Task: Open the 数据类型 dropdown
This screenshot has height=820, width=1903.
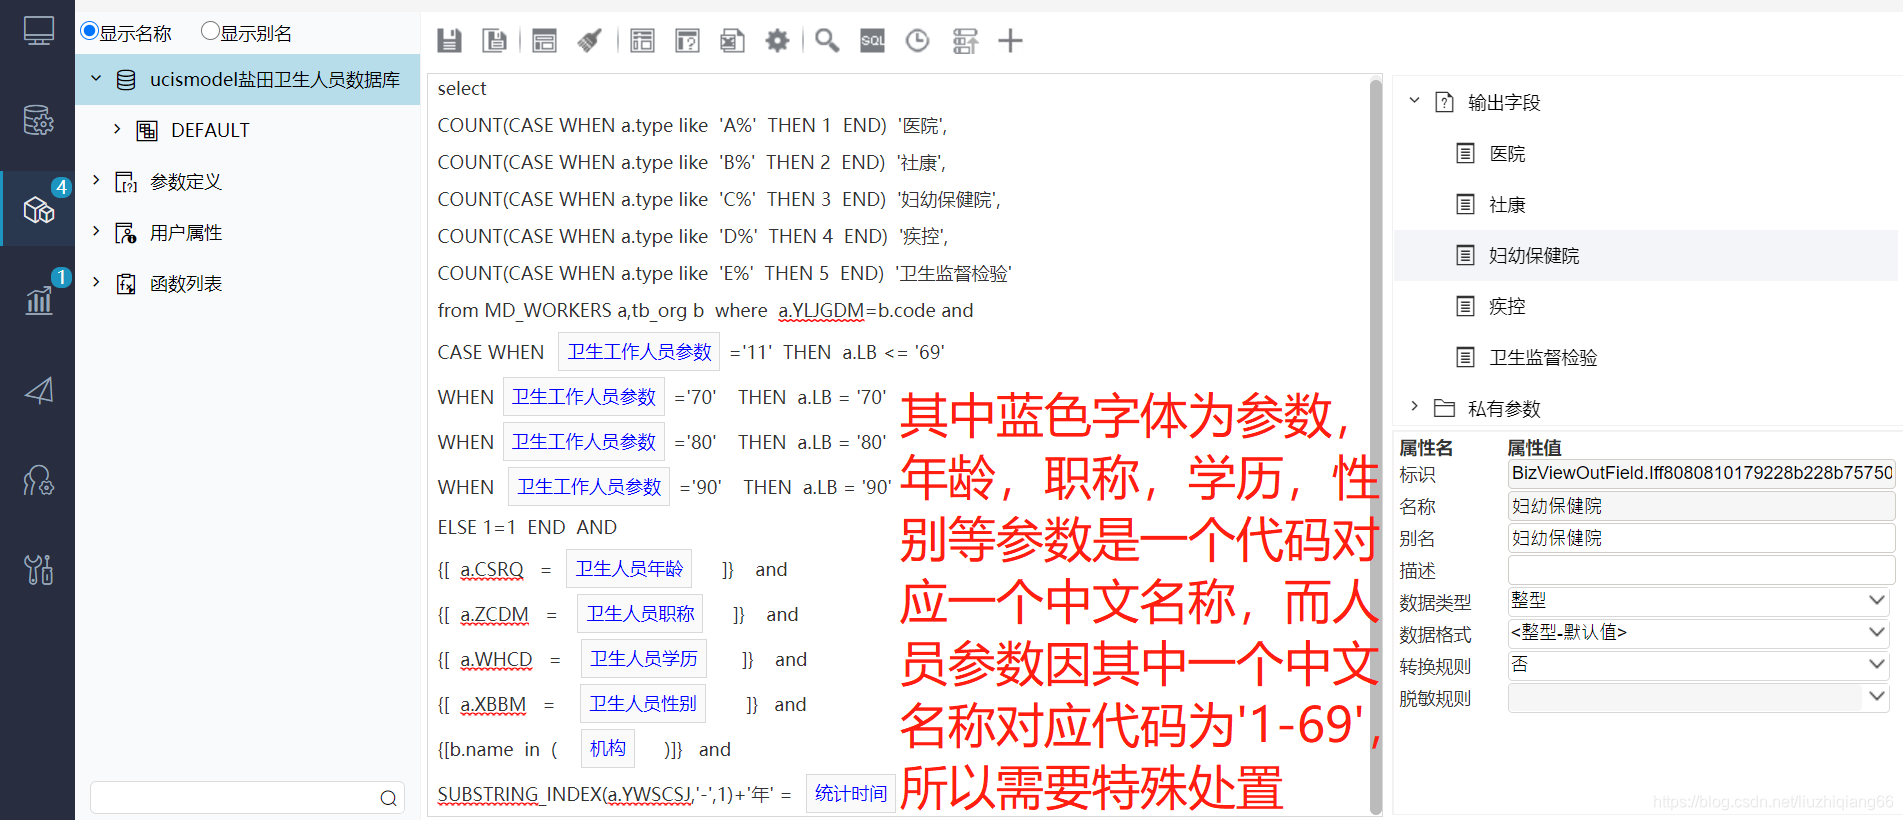Action: 1876,600
